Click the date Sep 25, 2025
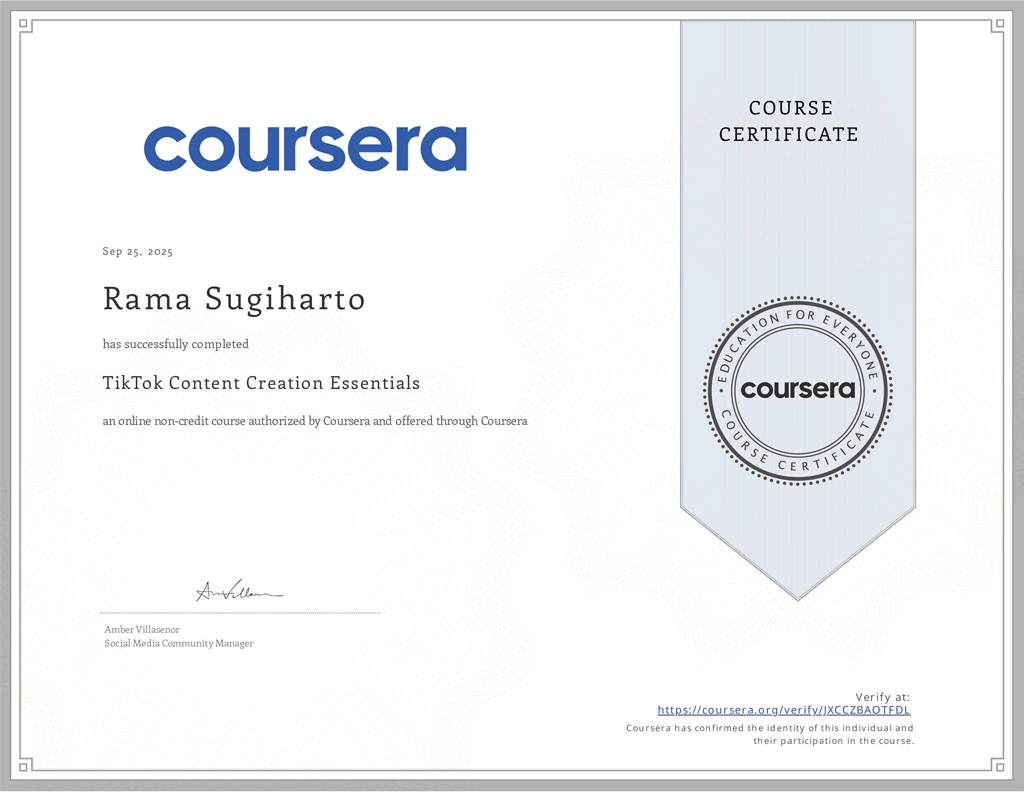 [x=138, y=252]
